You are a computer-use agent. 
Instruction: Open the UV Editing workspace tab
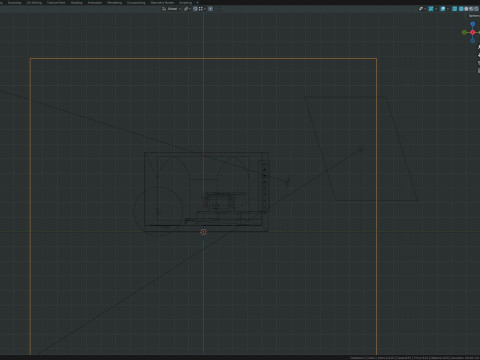(x=34, y=3)
